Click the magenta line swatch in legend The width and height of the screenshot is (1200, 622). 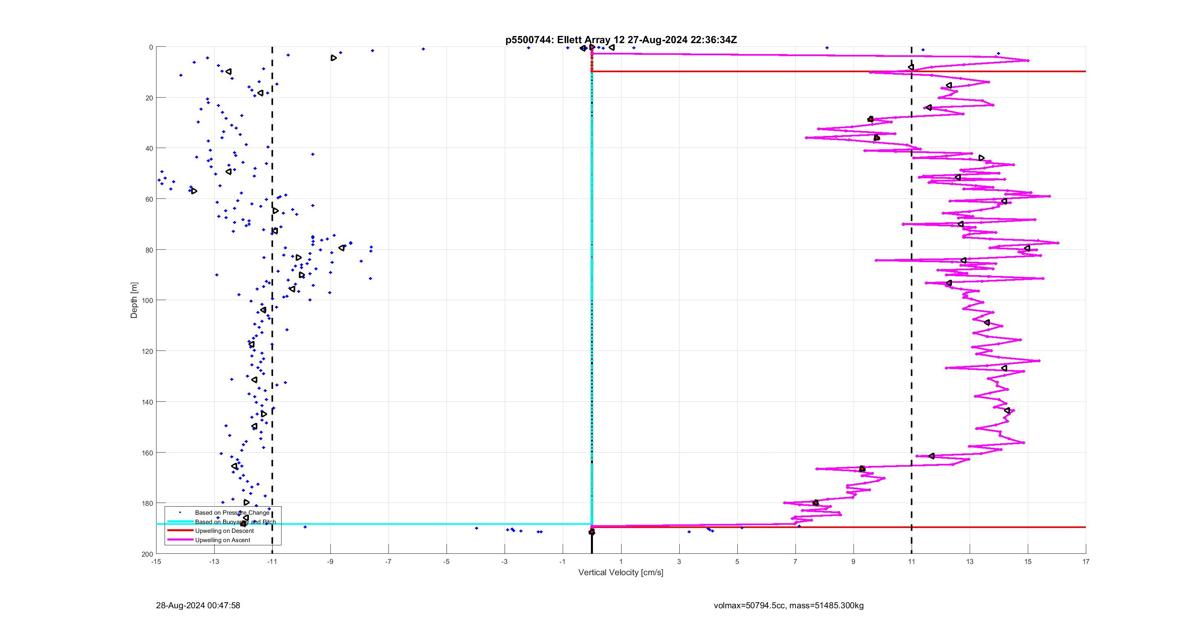click(179, 540)
